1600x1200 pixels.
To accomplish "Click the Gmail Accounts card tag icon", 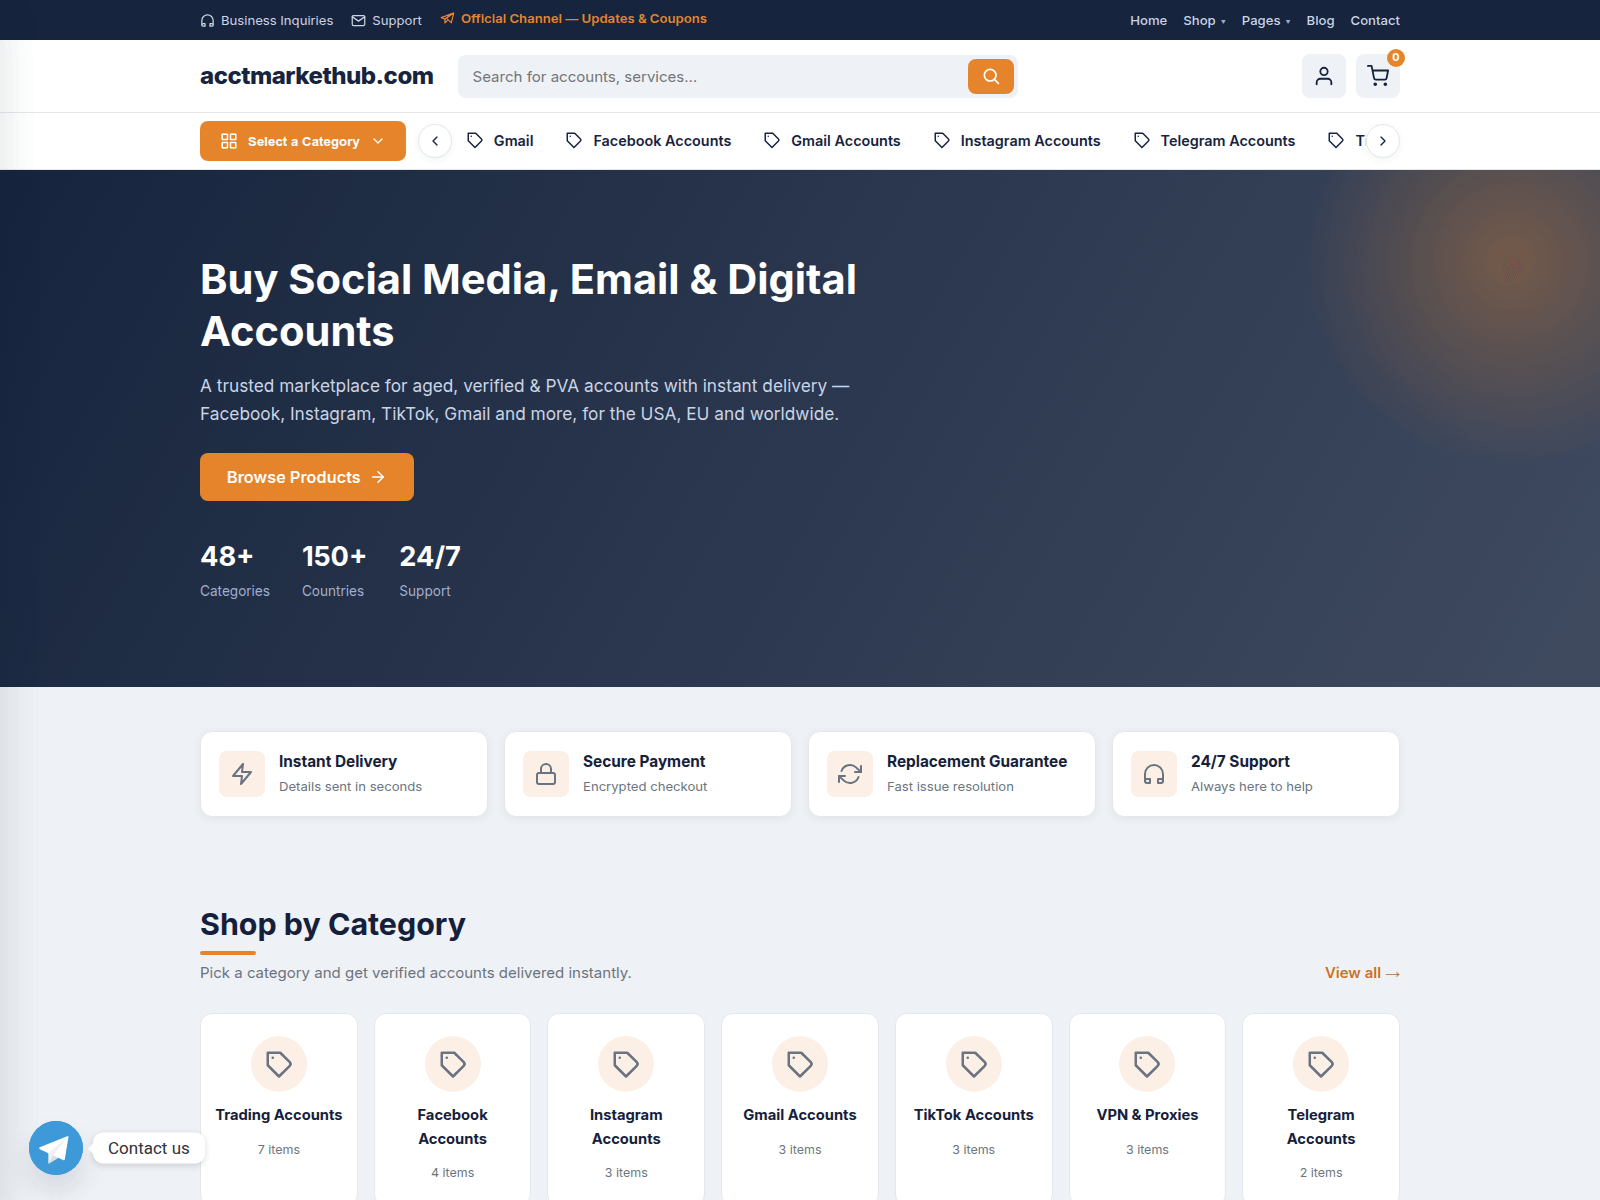I will [800, 1064].
